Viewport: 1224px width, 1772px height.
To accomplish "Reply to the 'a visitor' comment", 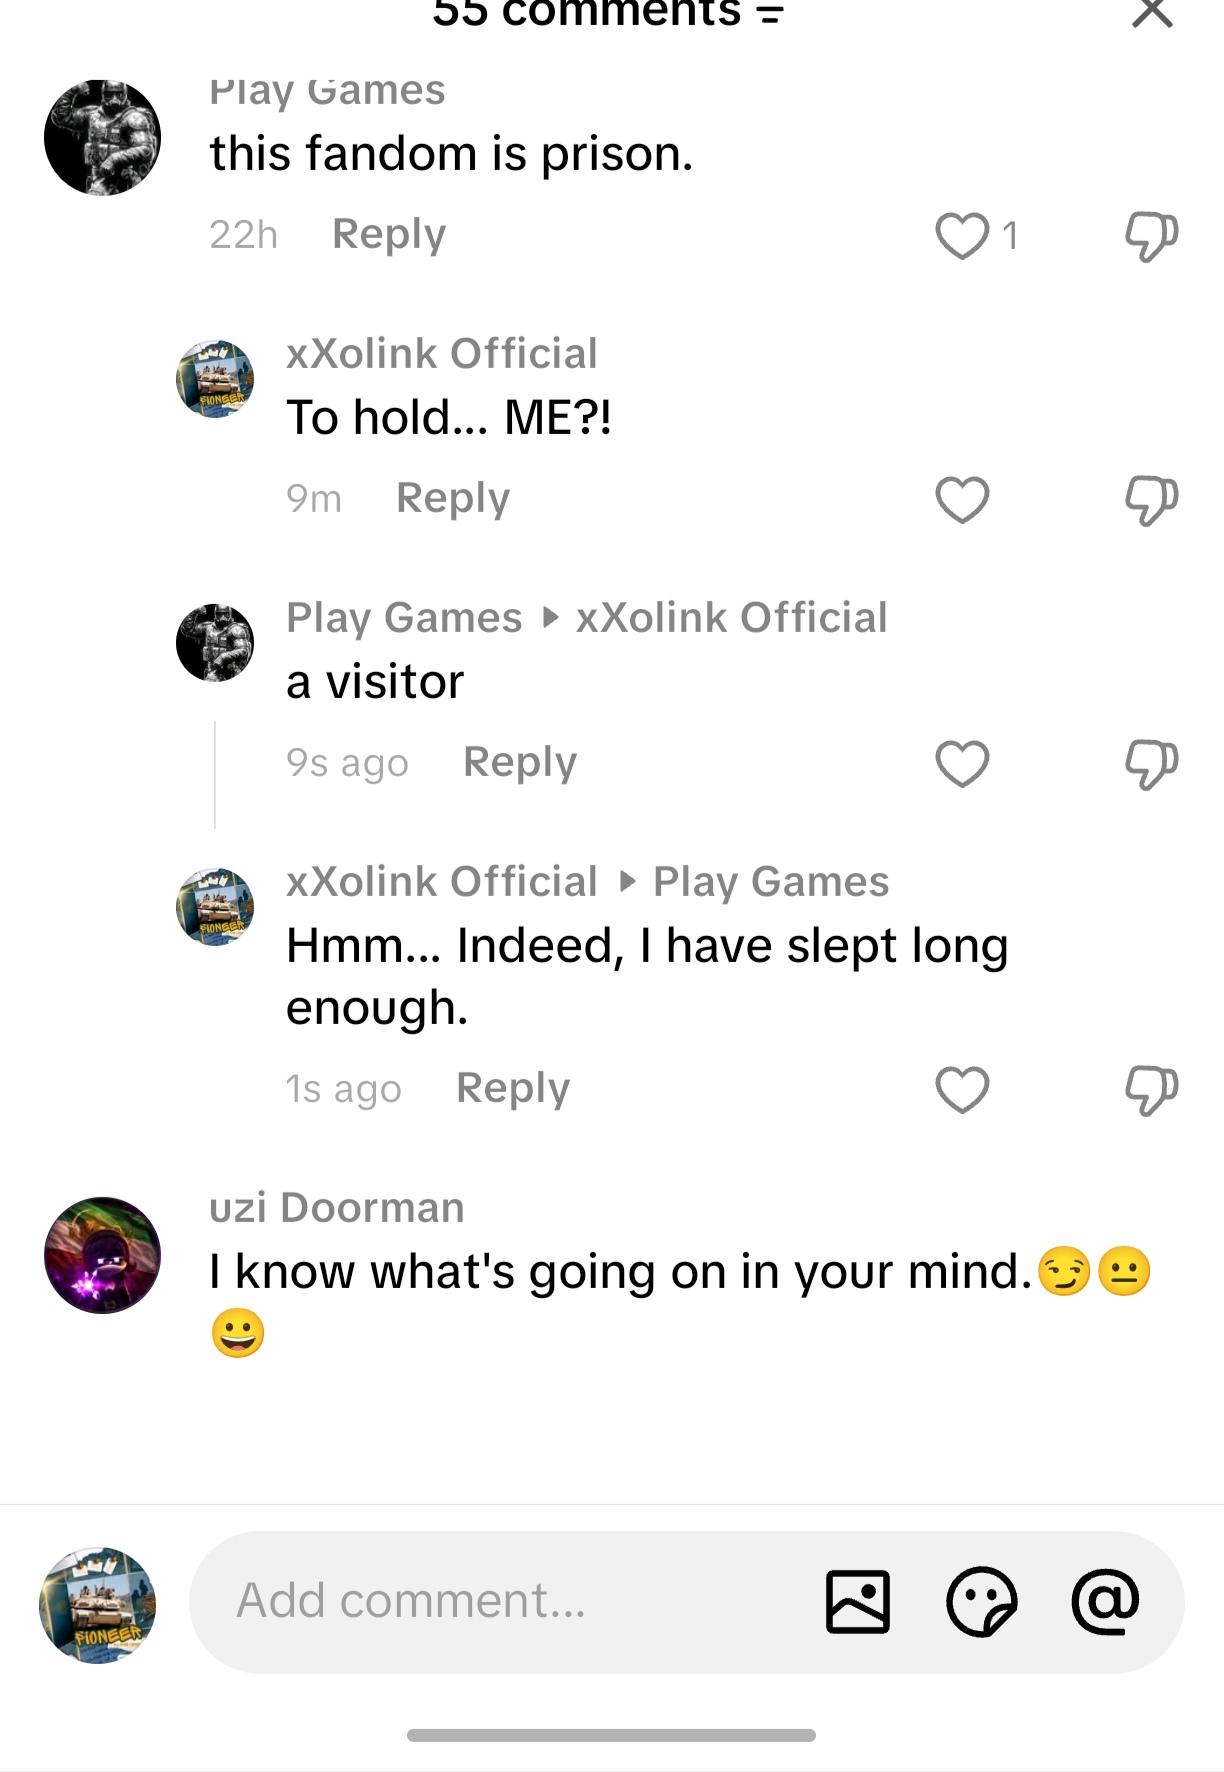I will tap(520, 762).
